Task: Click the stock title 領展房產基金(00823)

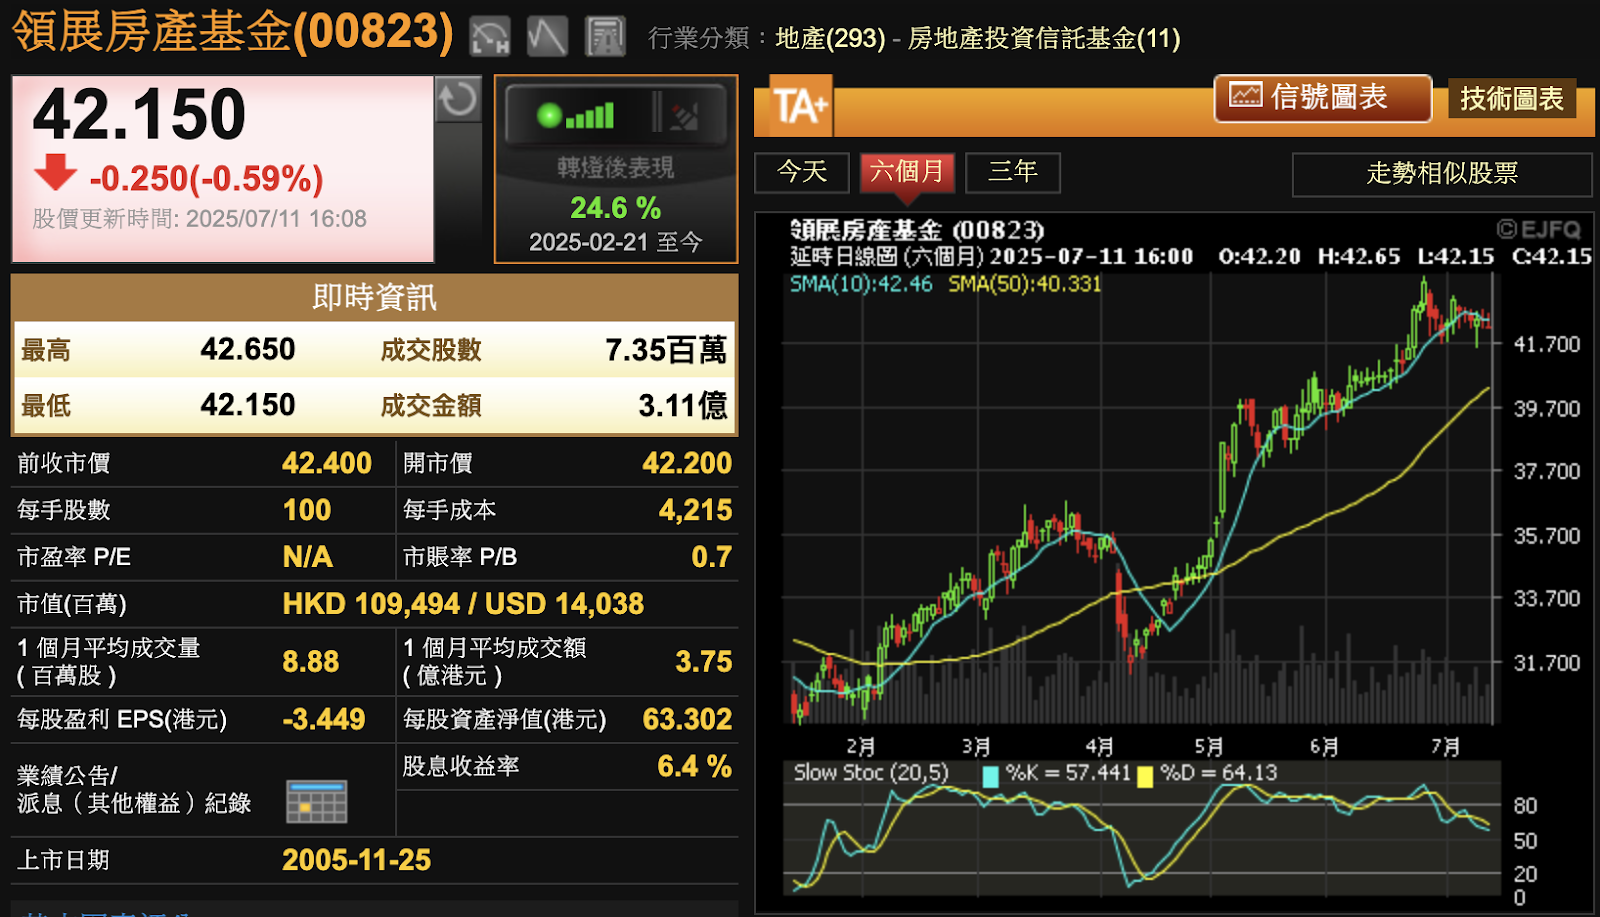Action: tap(233, 32)
